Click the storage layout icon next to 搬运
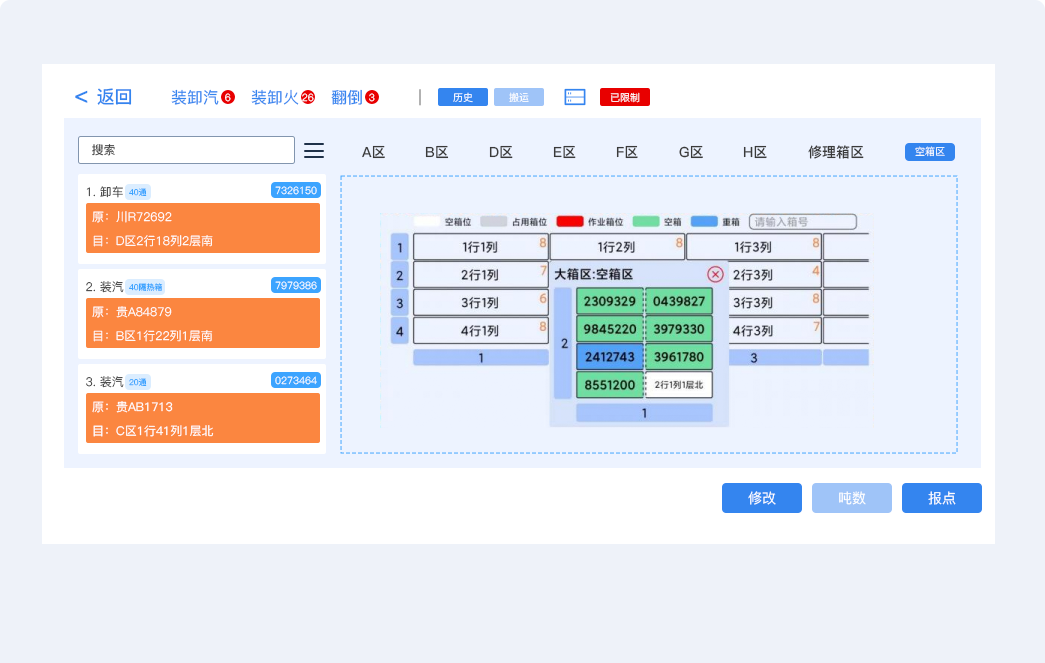This screenshot has width=1045, height=663. click(574, 97)
